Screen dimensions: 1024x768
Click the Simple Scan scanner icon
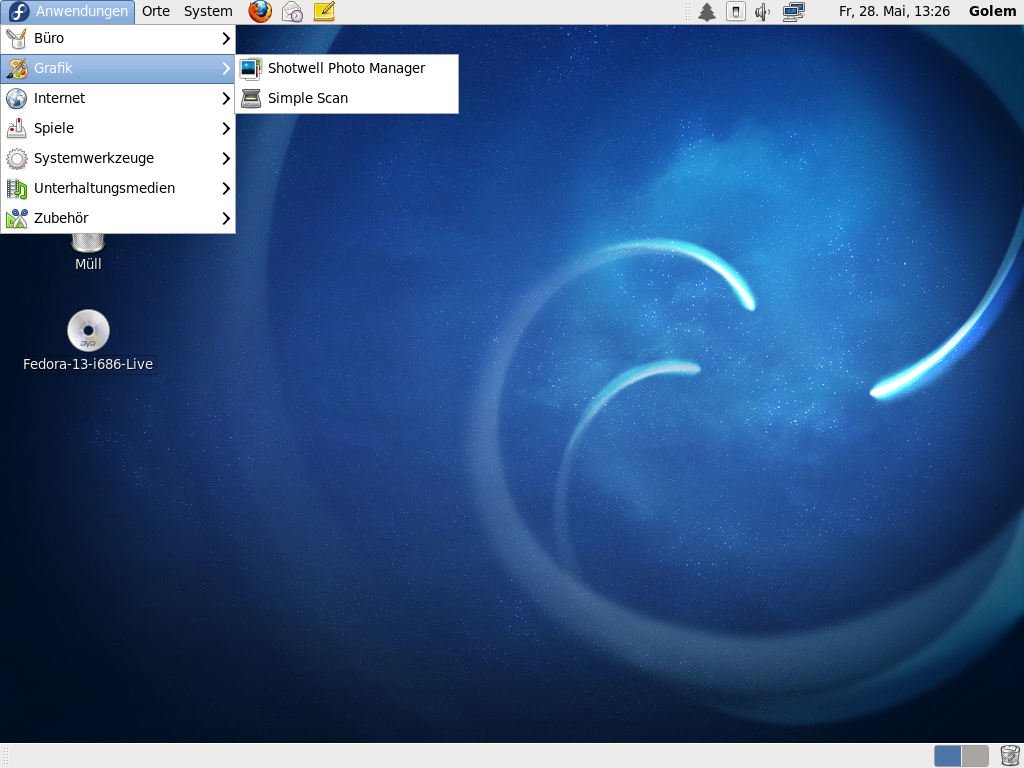coord(251,98)
